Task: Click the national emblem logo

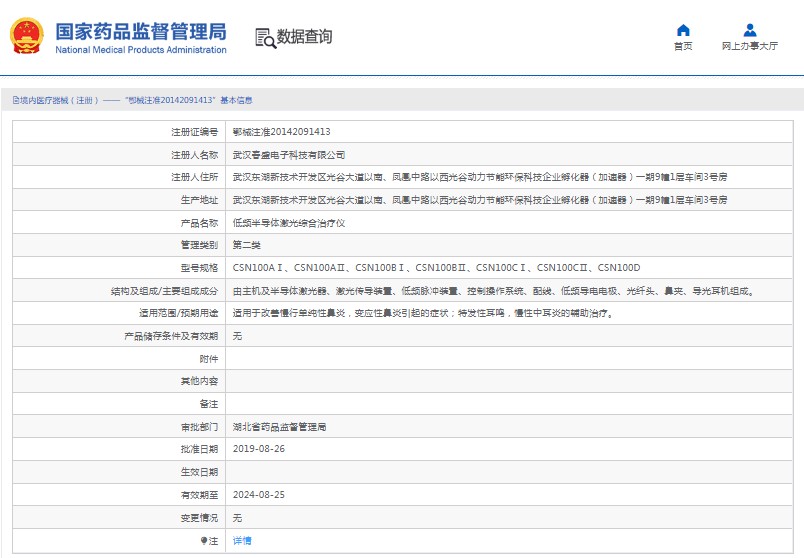Action: (27, 36)
